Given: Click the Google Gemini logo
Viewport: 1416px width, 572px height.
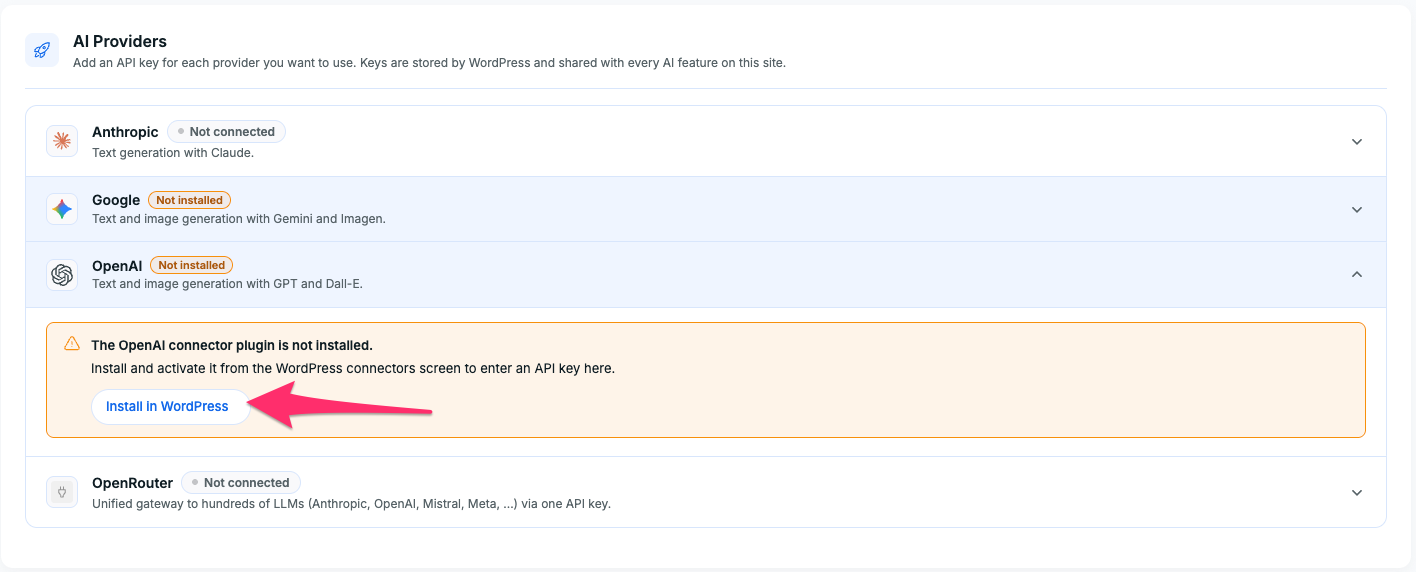Looking at the screenshot, I should click(x=62, y=209).
